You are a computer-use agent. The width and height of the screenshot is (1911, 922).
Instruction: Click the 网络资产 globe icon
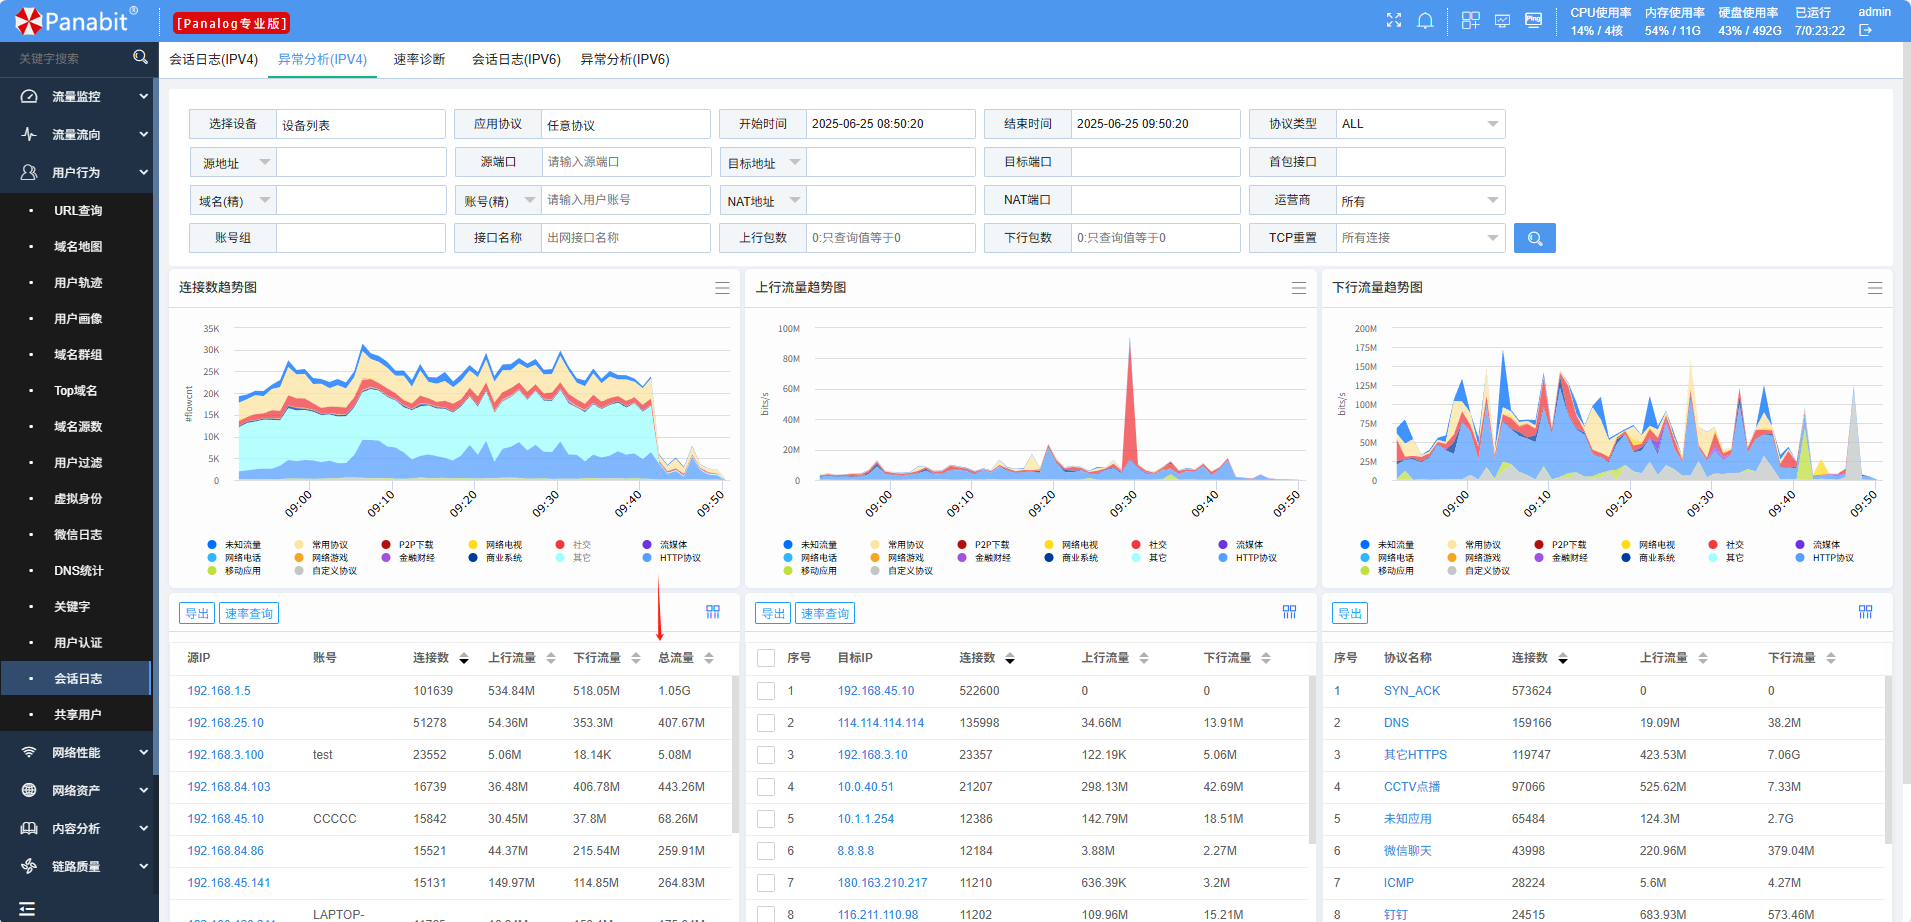(29, 790)
